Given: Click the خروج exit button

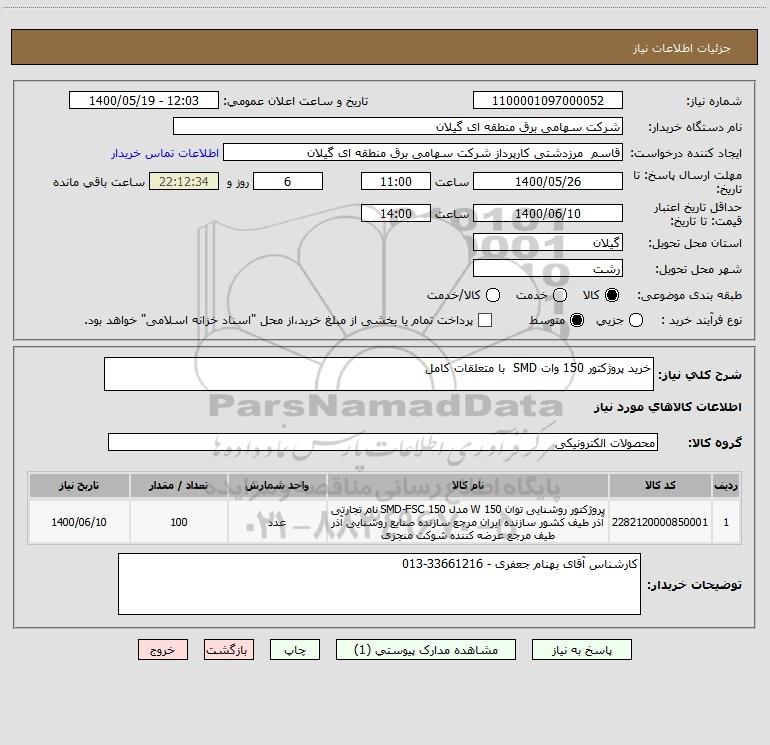Looking at the screenshot, I should [163, 650].
